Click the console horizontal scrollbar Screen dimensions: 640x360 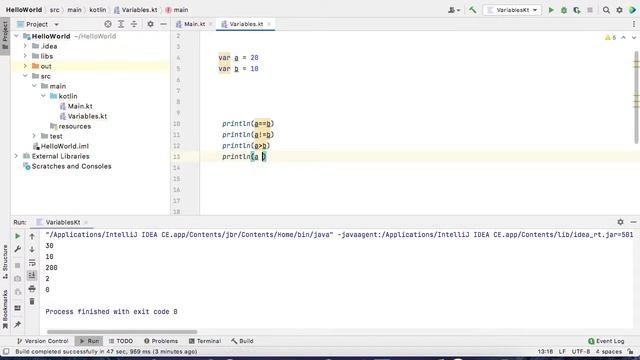122,332
